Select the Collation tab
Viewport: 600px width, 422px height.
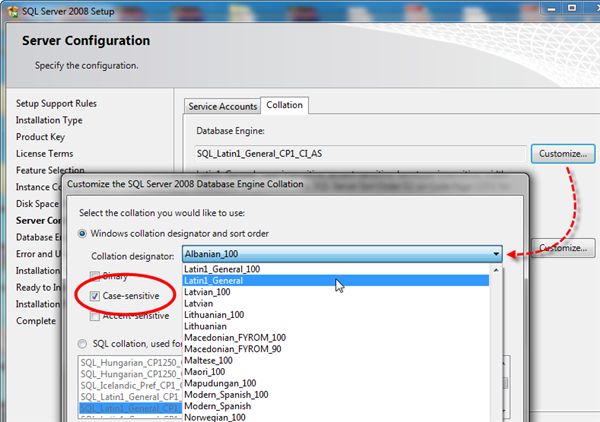tap(284, 105)
